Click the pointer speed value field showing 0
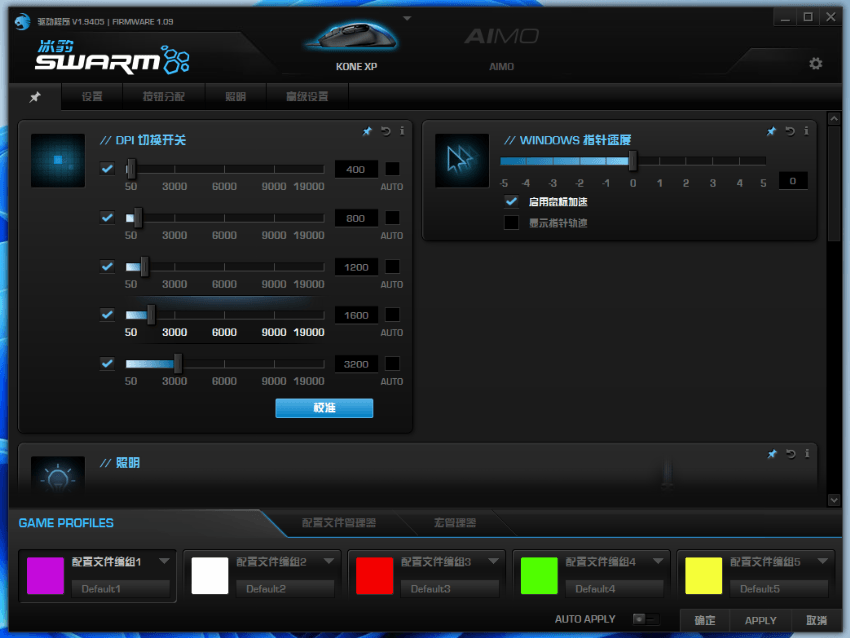 [793, 181]
